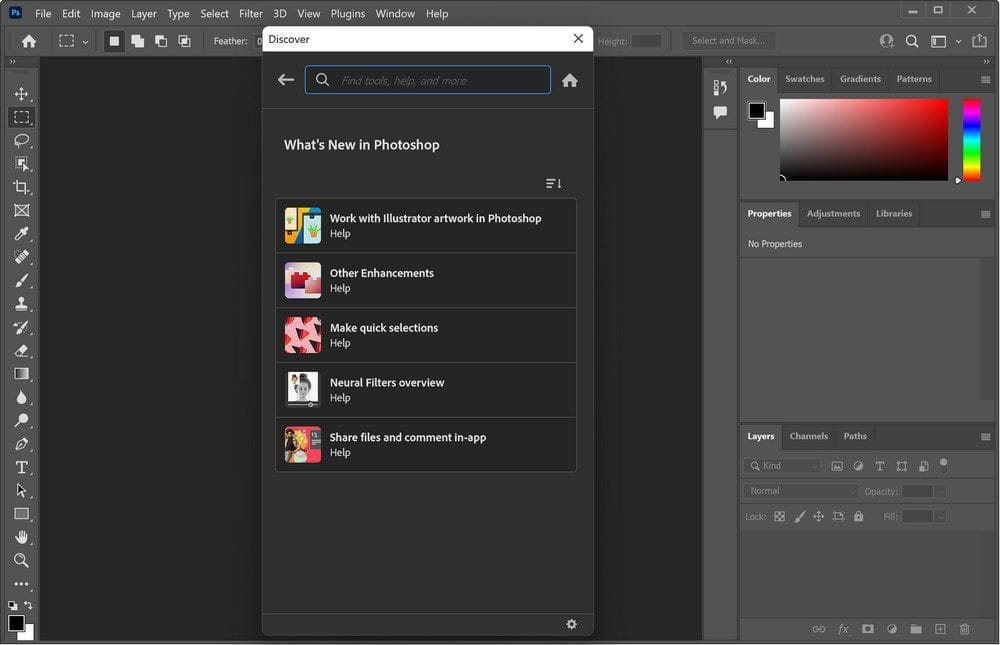Select the Eyedropper tool
The image size is (1000, 645).
[22, 234]
